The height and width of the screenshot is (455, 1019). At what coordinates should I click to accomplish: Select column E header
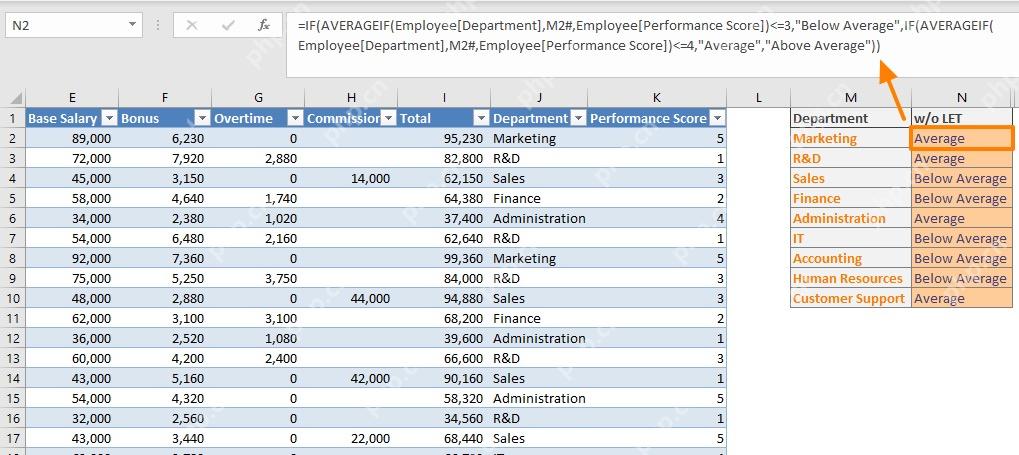72,98
